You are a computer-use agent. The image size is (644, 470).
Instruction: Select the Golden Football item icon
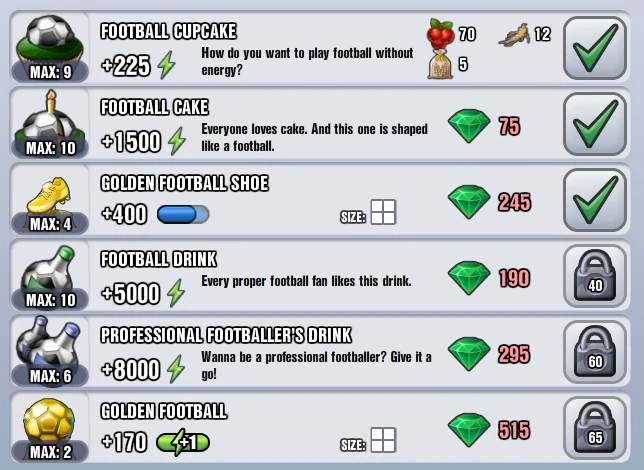(49, 421)
